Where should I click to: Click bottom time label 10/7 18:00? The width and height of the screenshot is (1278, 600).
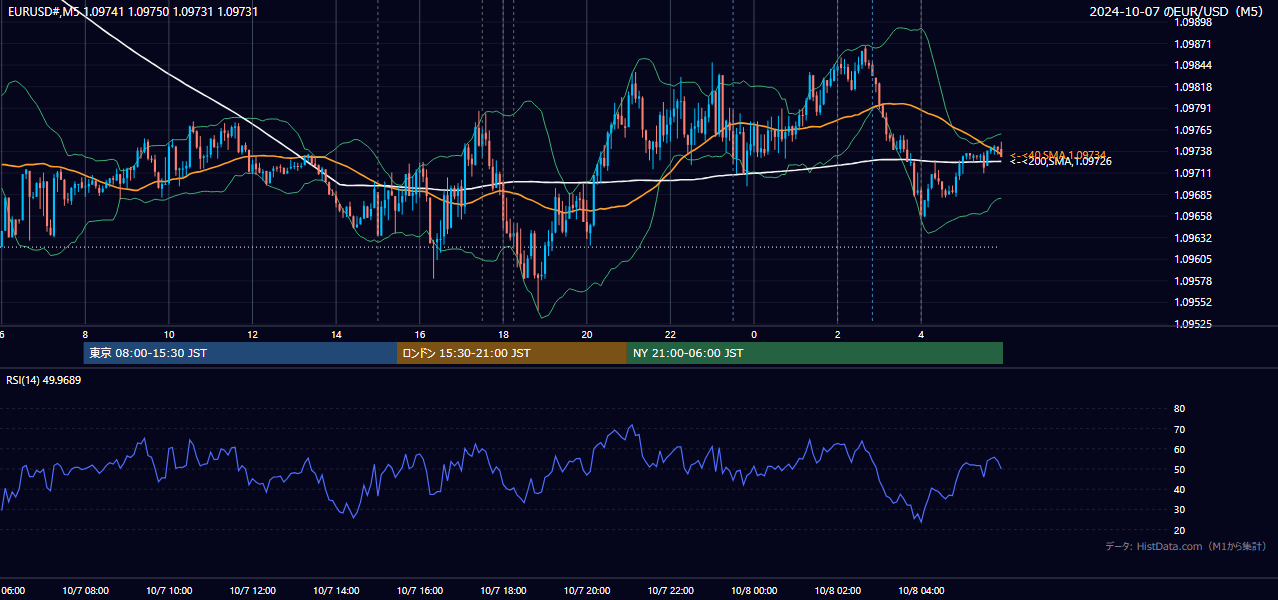click(503, 591)
